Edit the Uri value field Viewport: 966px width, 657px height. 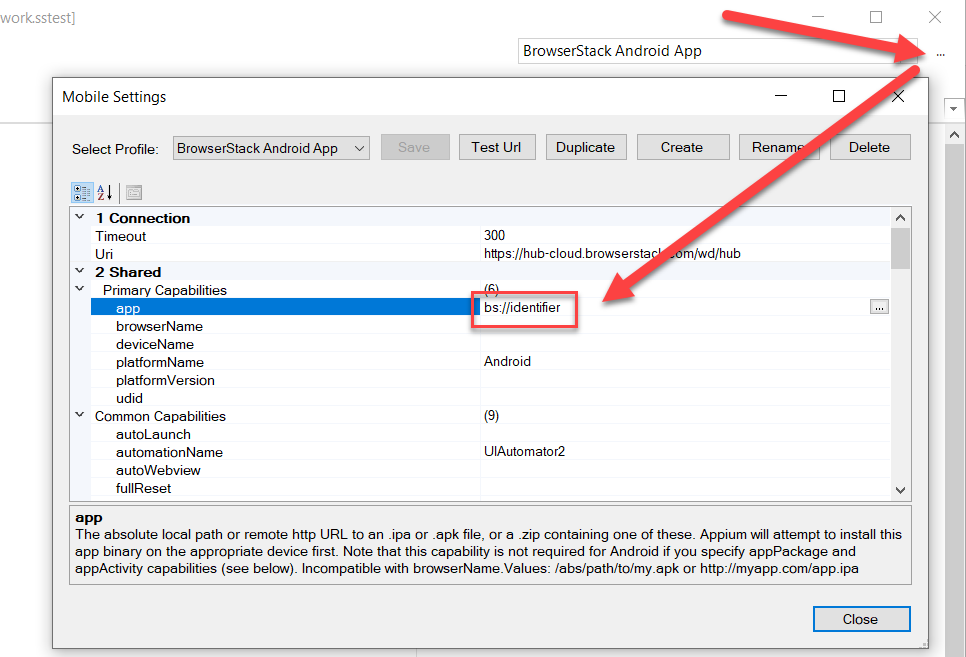click(680, 254)
